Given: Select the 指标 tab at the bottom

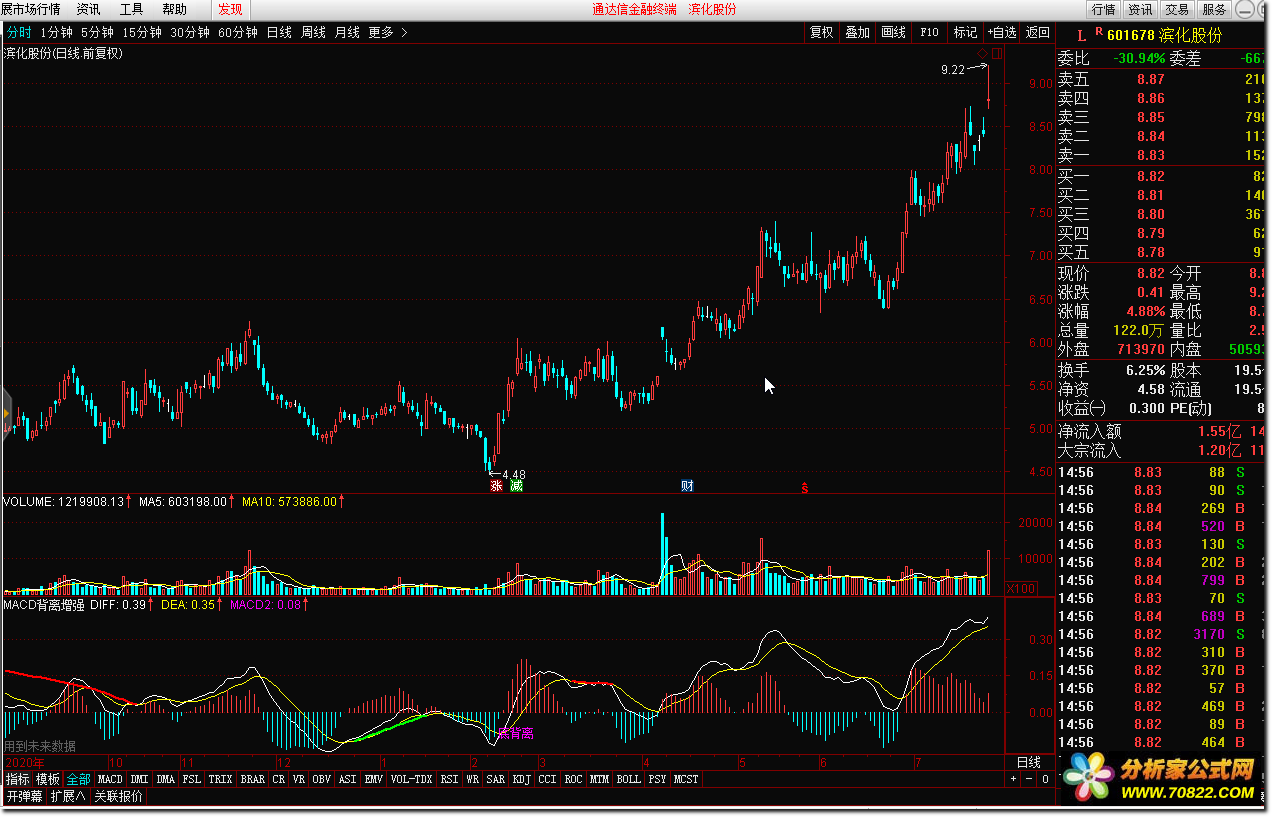Looking at the screenshot, I should pyautogui.click(x=17, y=779).
